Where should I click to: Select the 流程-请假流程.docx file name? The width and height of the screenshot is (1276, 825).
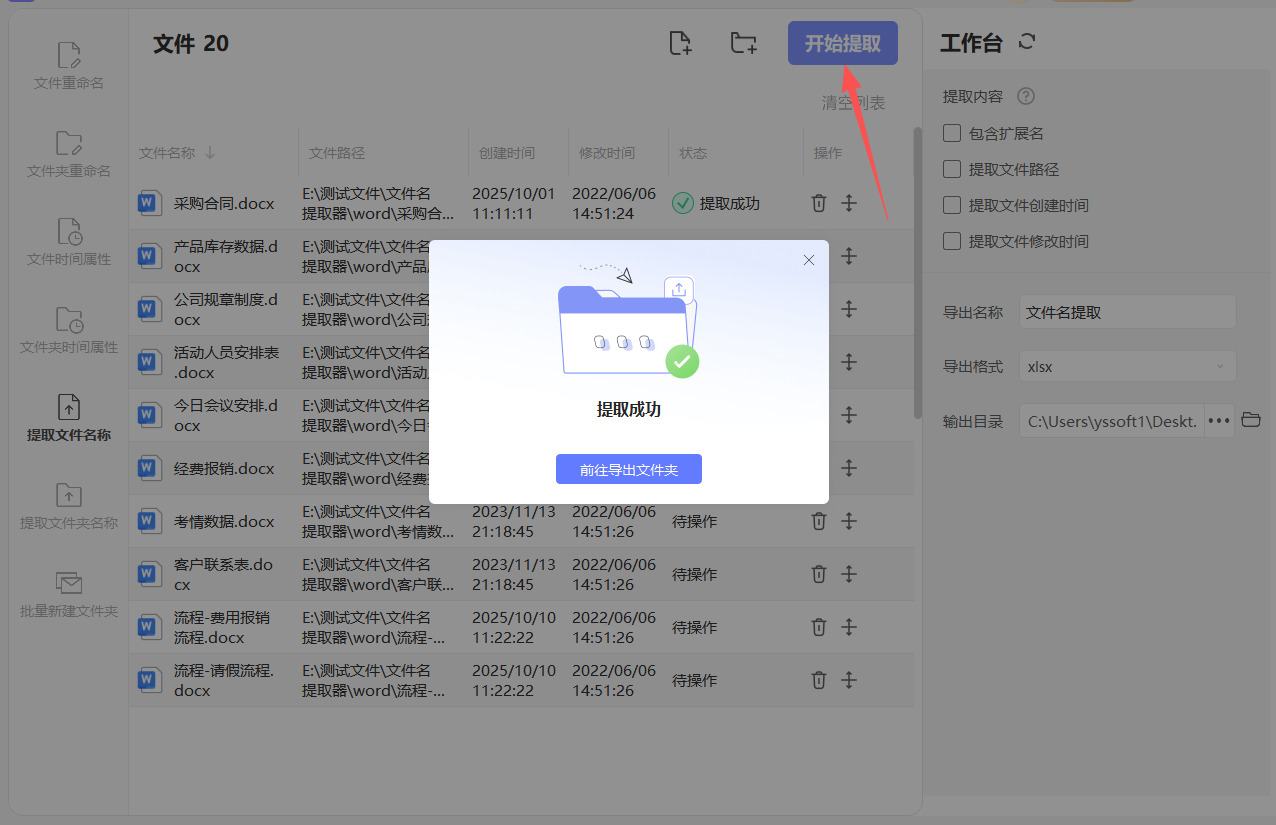coord(224,680)
